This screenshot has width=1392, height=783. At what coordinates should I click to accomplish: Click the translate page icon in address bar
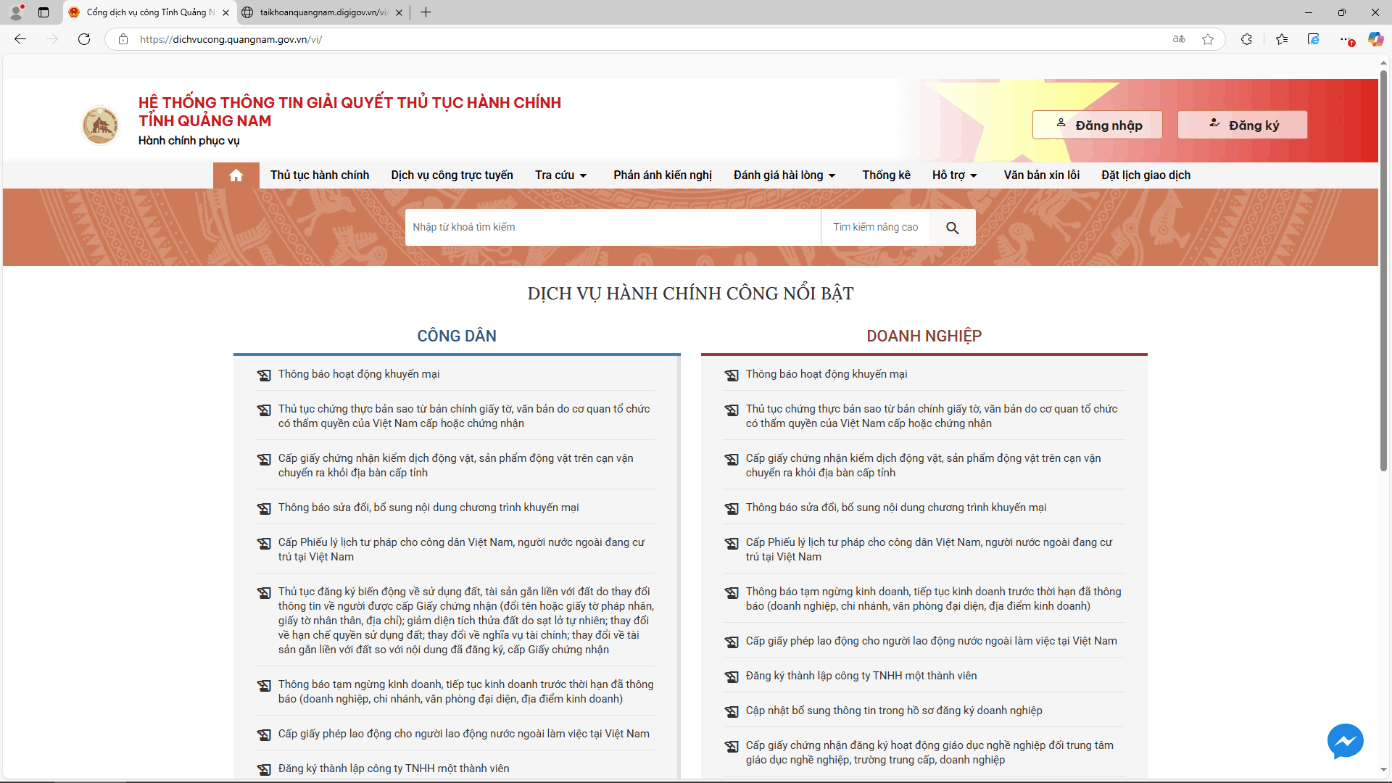click(x=1179, y=39)
